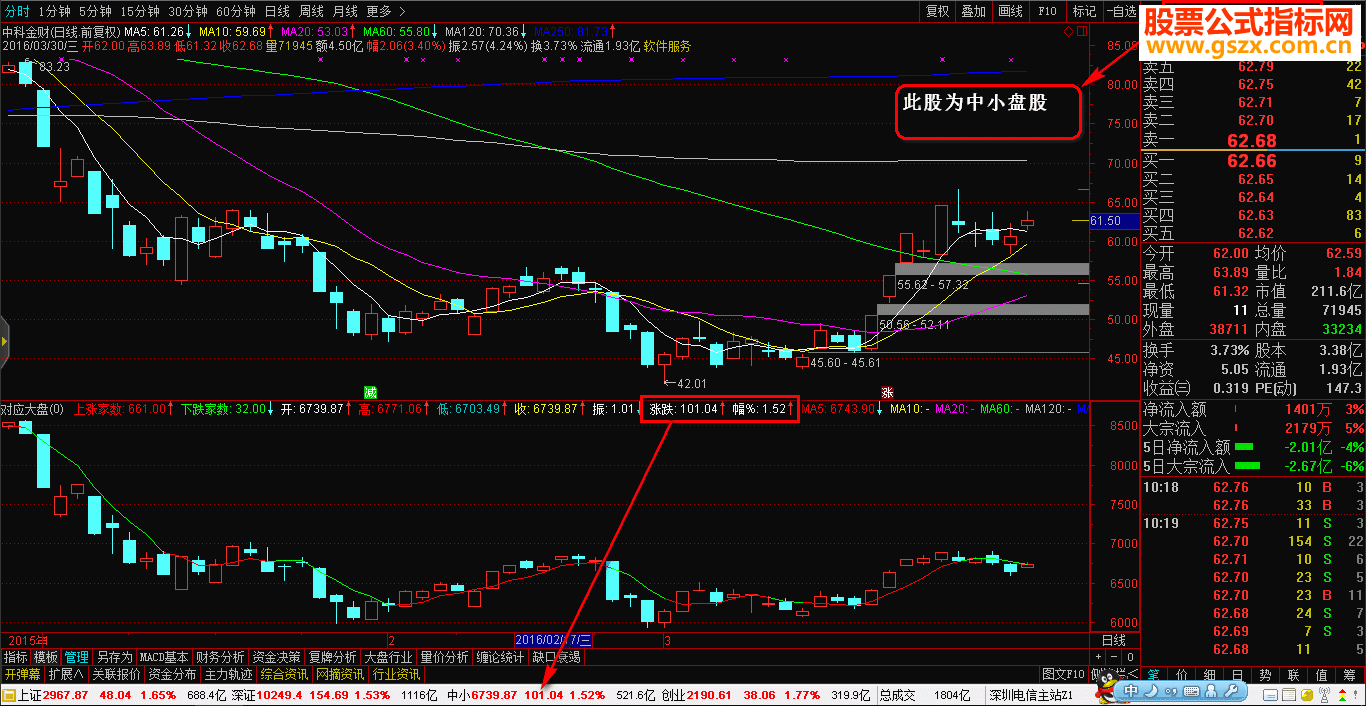1366x706 pixels.
Task: Open the 资金分布 tab
Action: click(x=172, y=674)
